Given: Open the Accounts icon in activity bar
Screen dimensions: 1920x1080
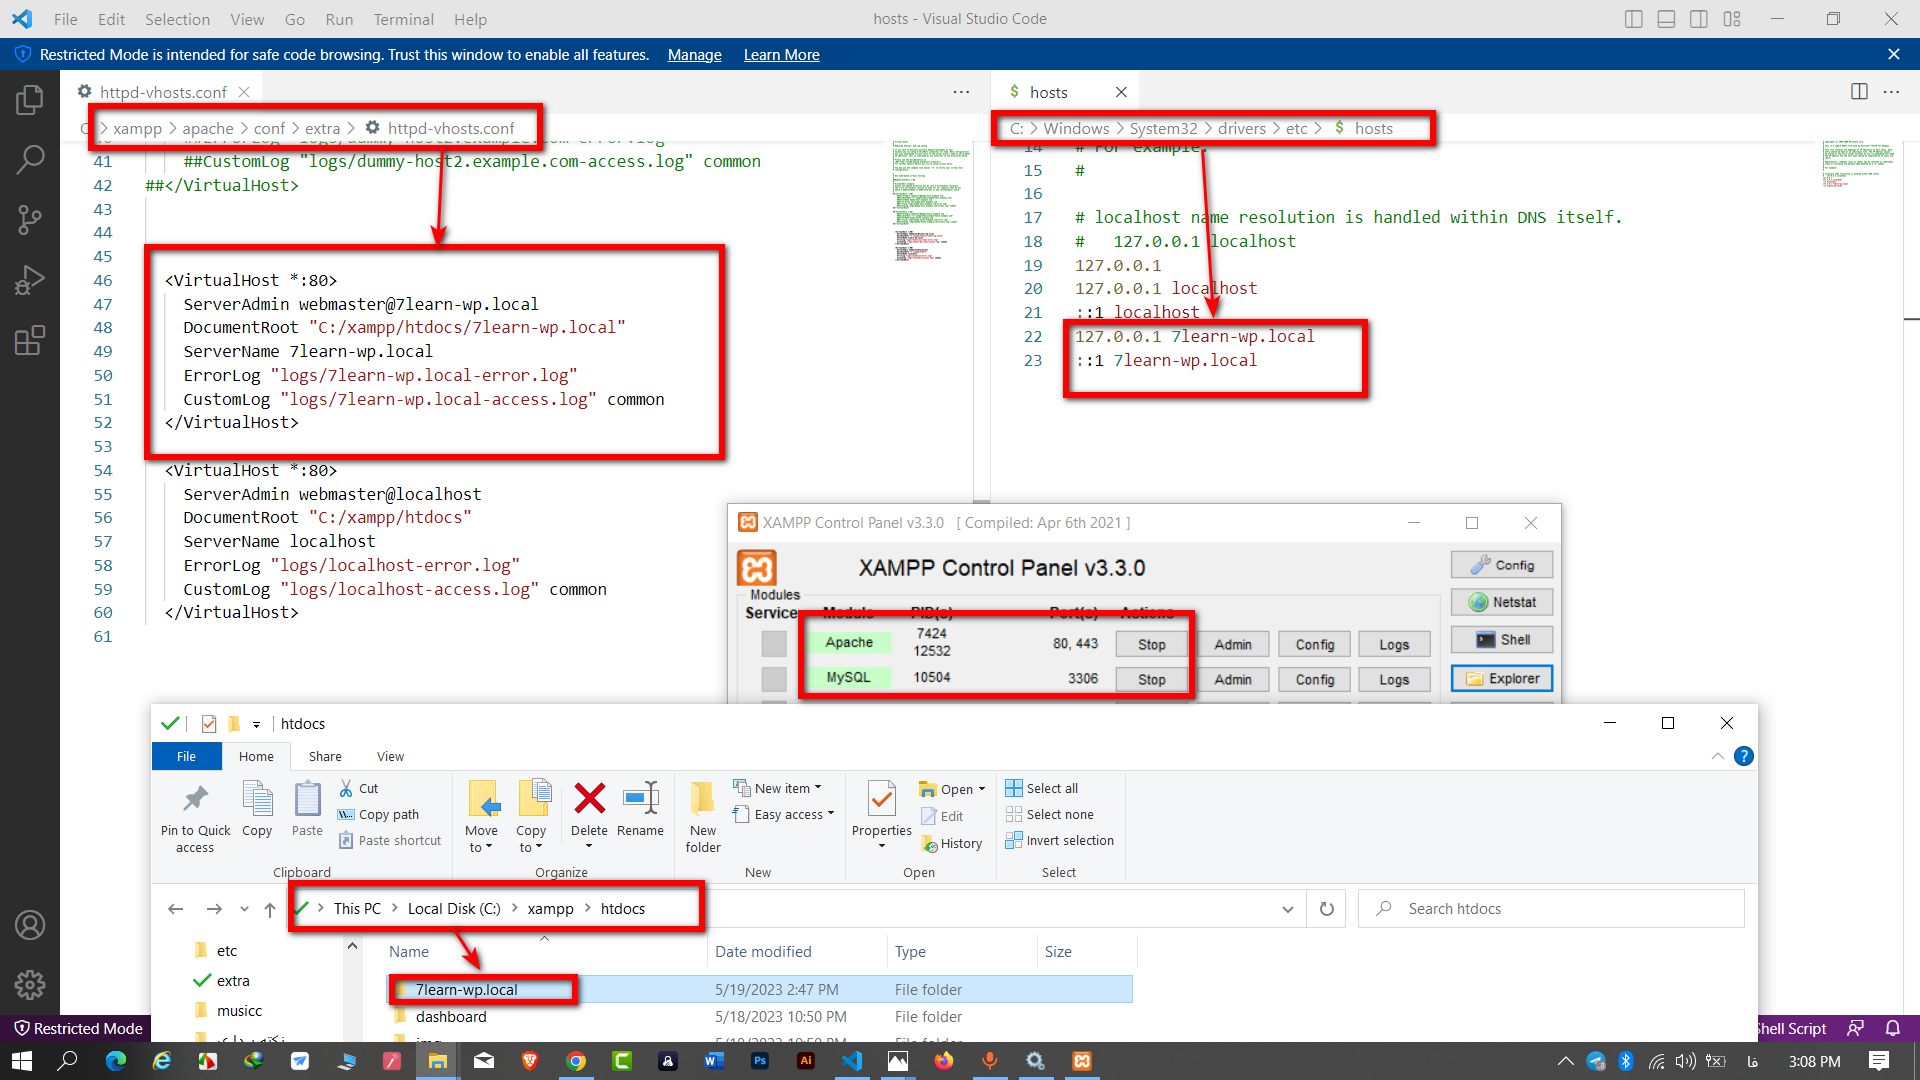Looking at the screenshot, I should coord(30,925).
